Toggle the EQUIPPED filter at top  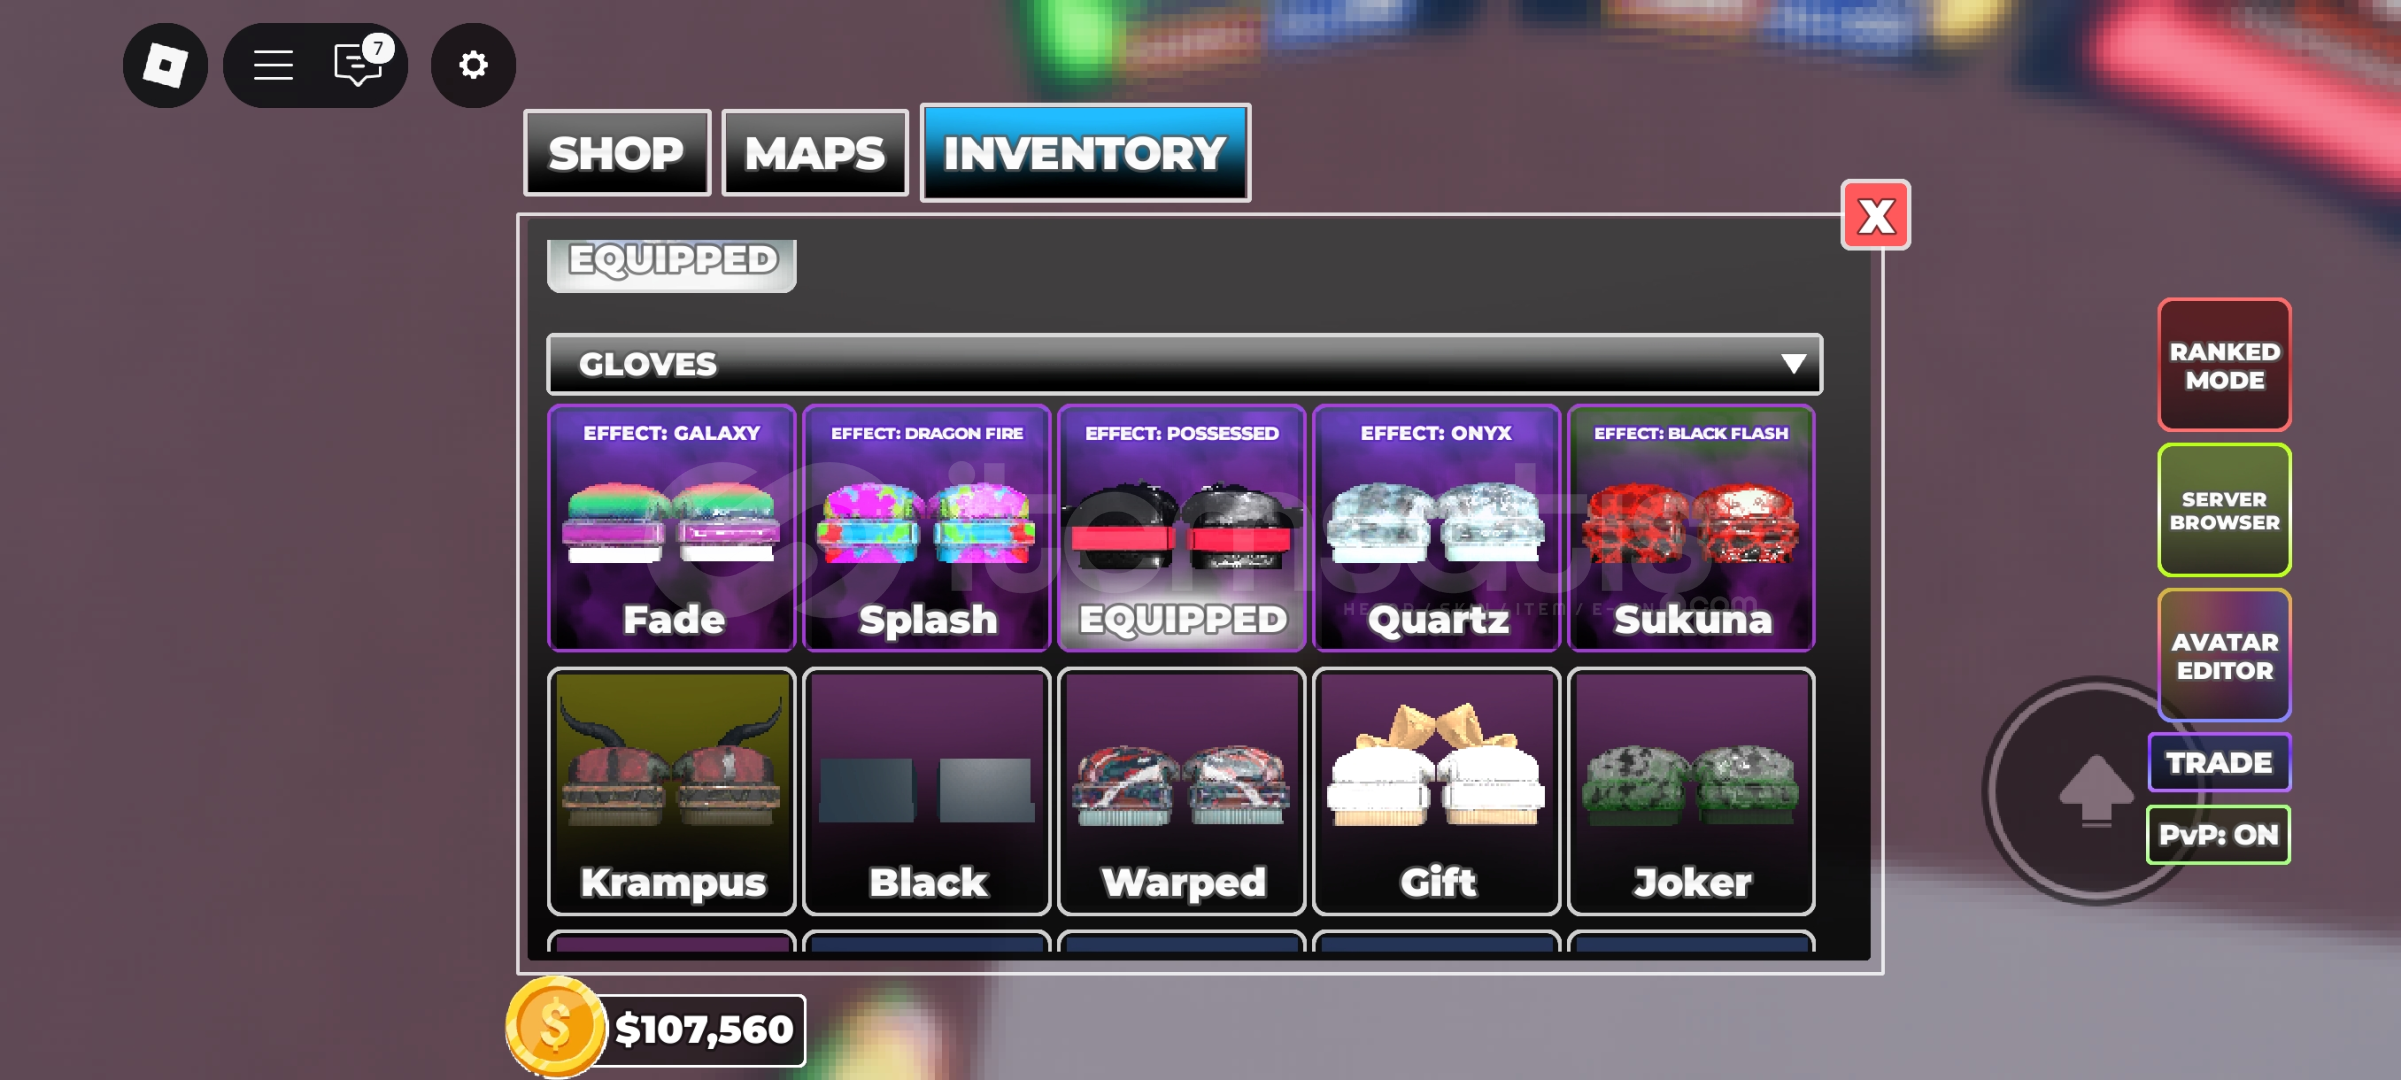click(x=672, y=264)
